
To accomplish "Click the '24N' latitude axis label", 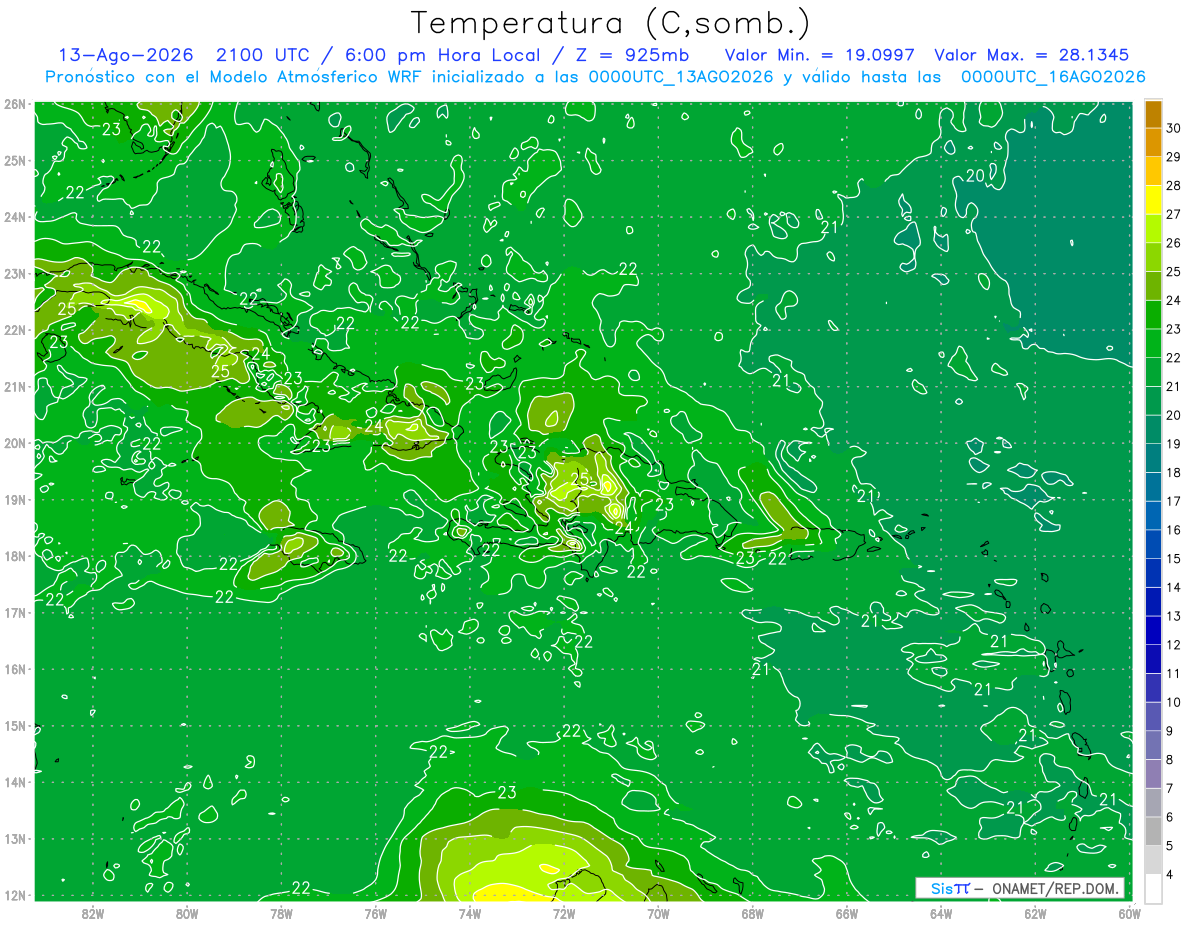I will [15, 217].
